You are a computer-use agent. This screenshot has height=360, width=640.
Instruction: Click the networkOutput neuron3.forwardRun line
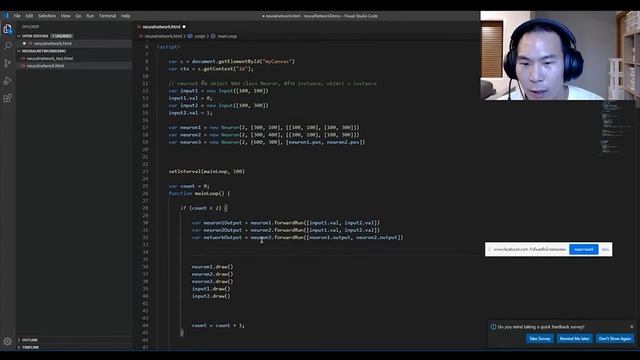pyautogui.click(x=298, y=238)
